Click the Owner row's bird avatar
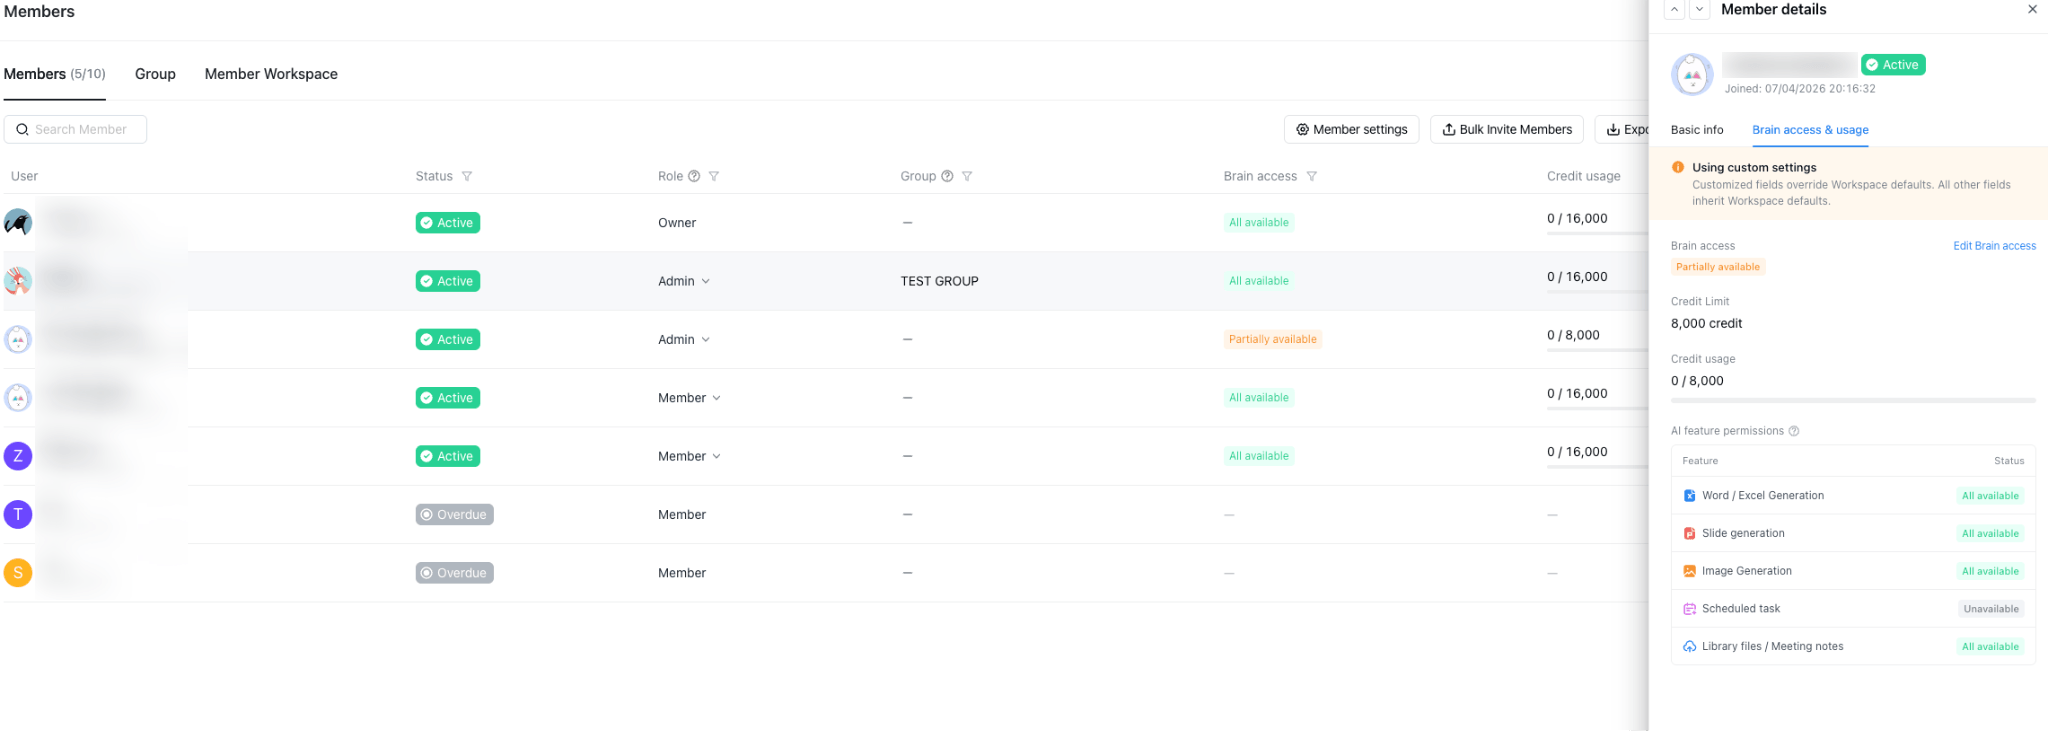This screenshot has height=731, width=2048. pyautogui.click(x=18, y=222)
